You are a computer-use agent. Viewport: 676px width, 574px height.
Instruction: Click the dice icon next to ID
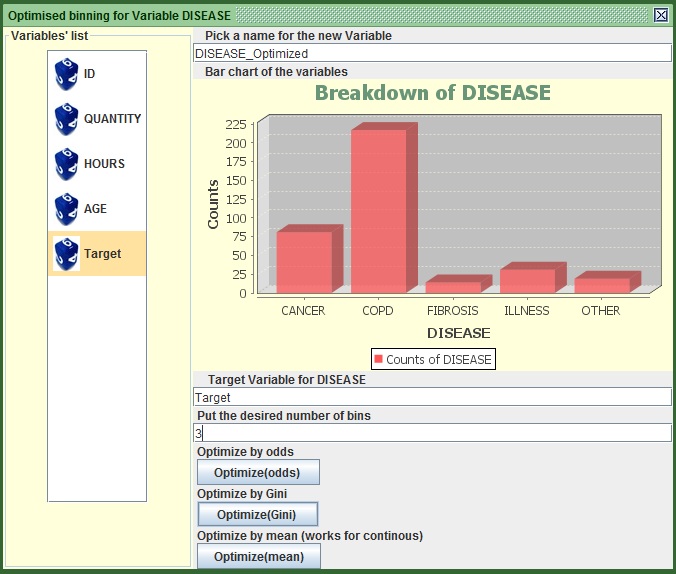tap(66, 74)
